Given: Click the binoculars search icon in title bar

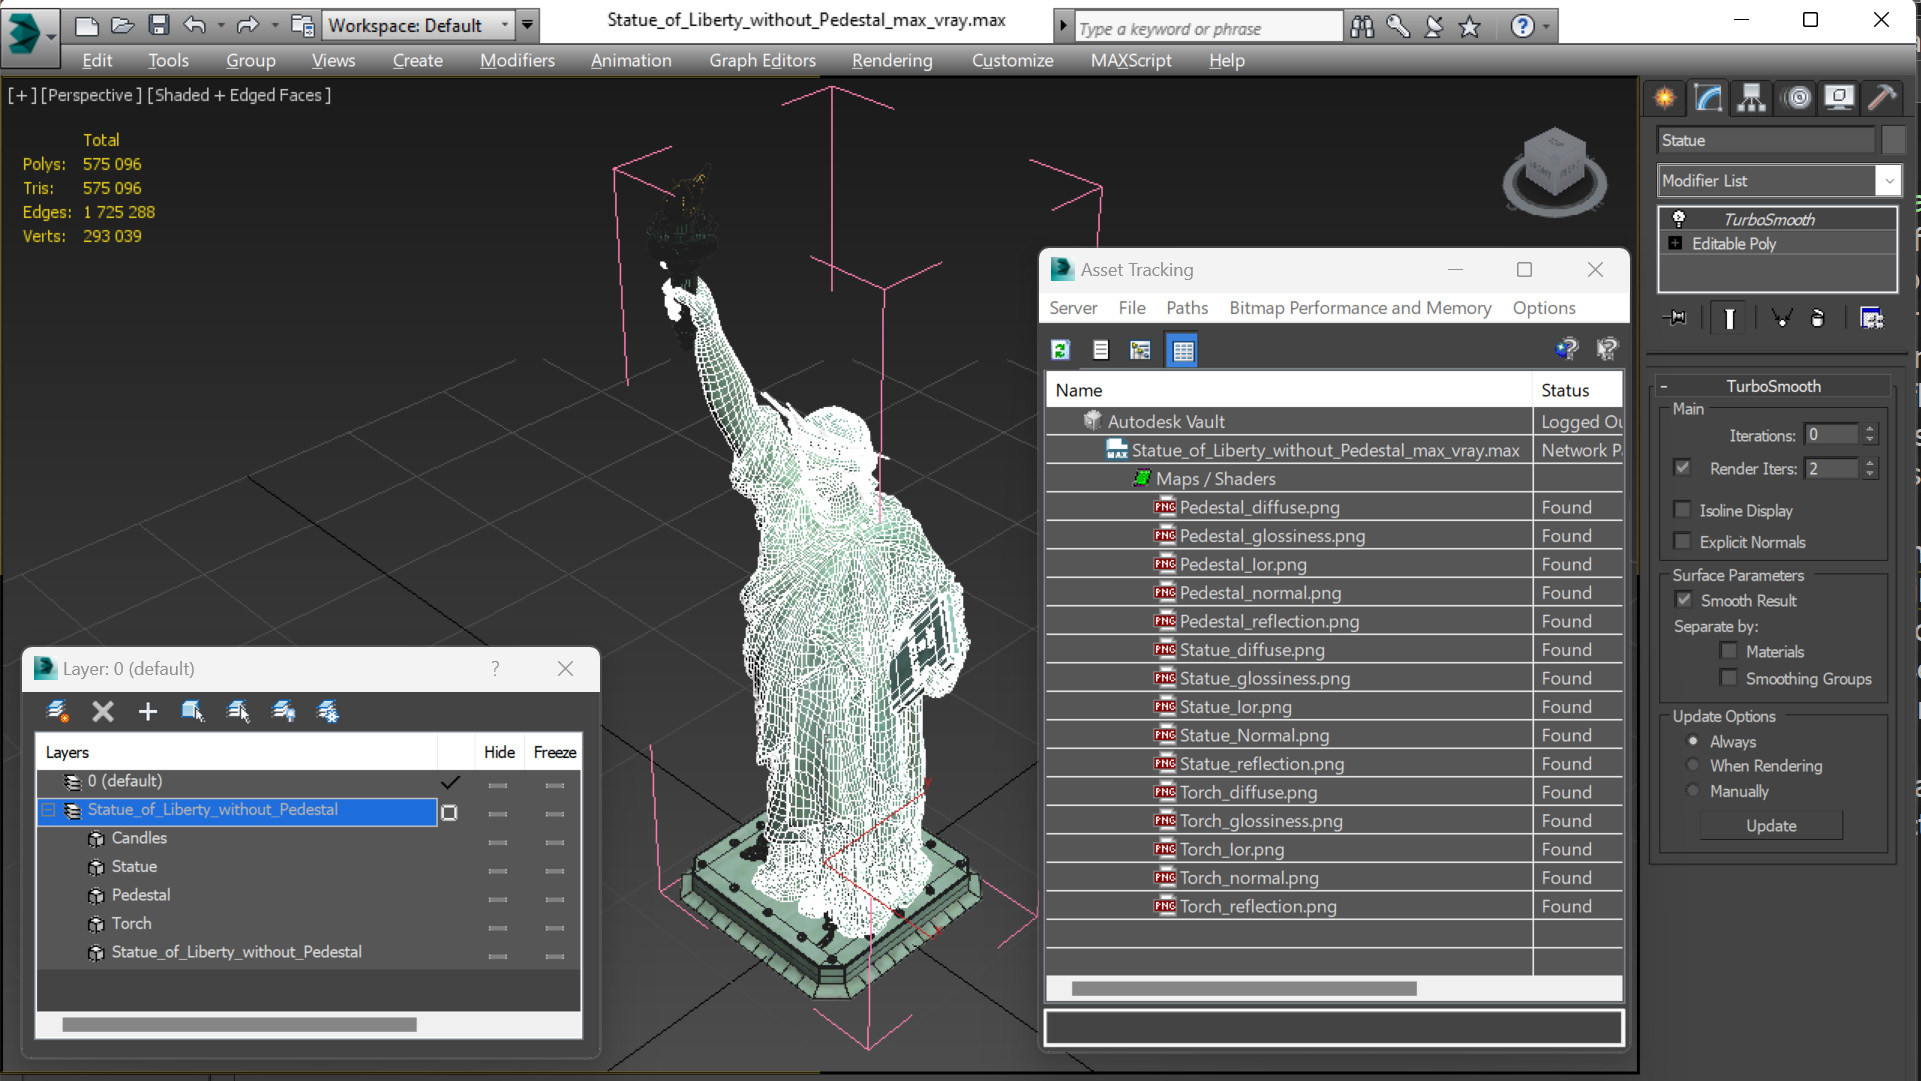Looking at the screenshot, I should (1362, 27).
